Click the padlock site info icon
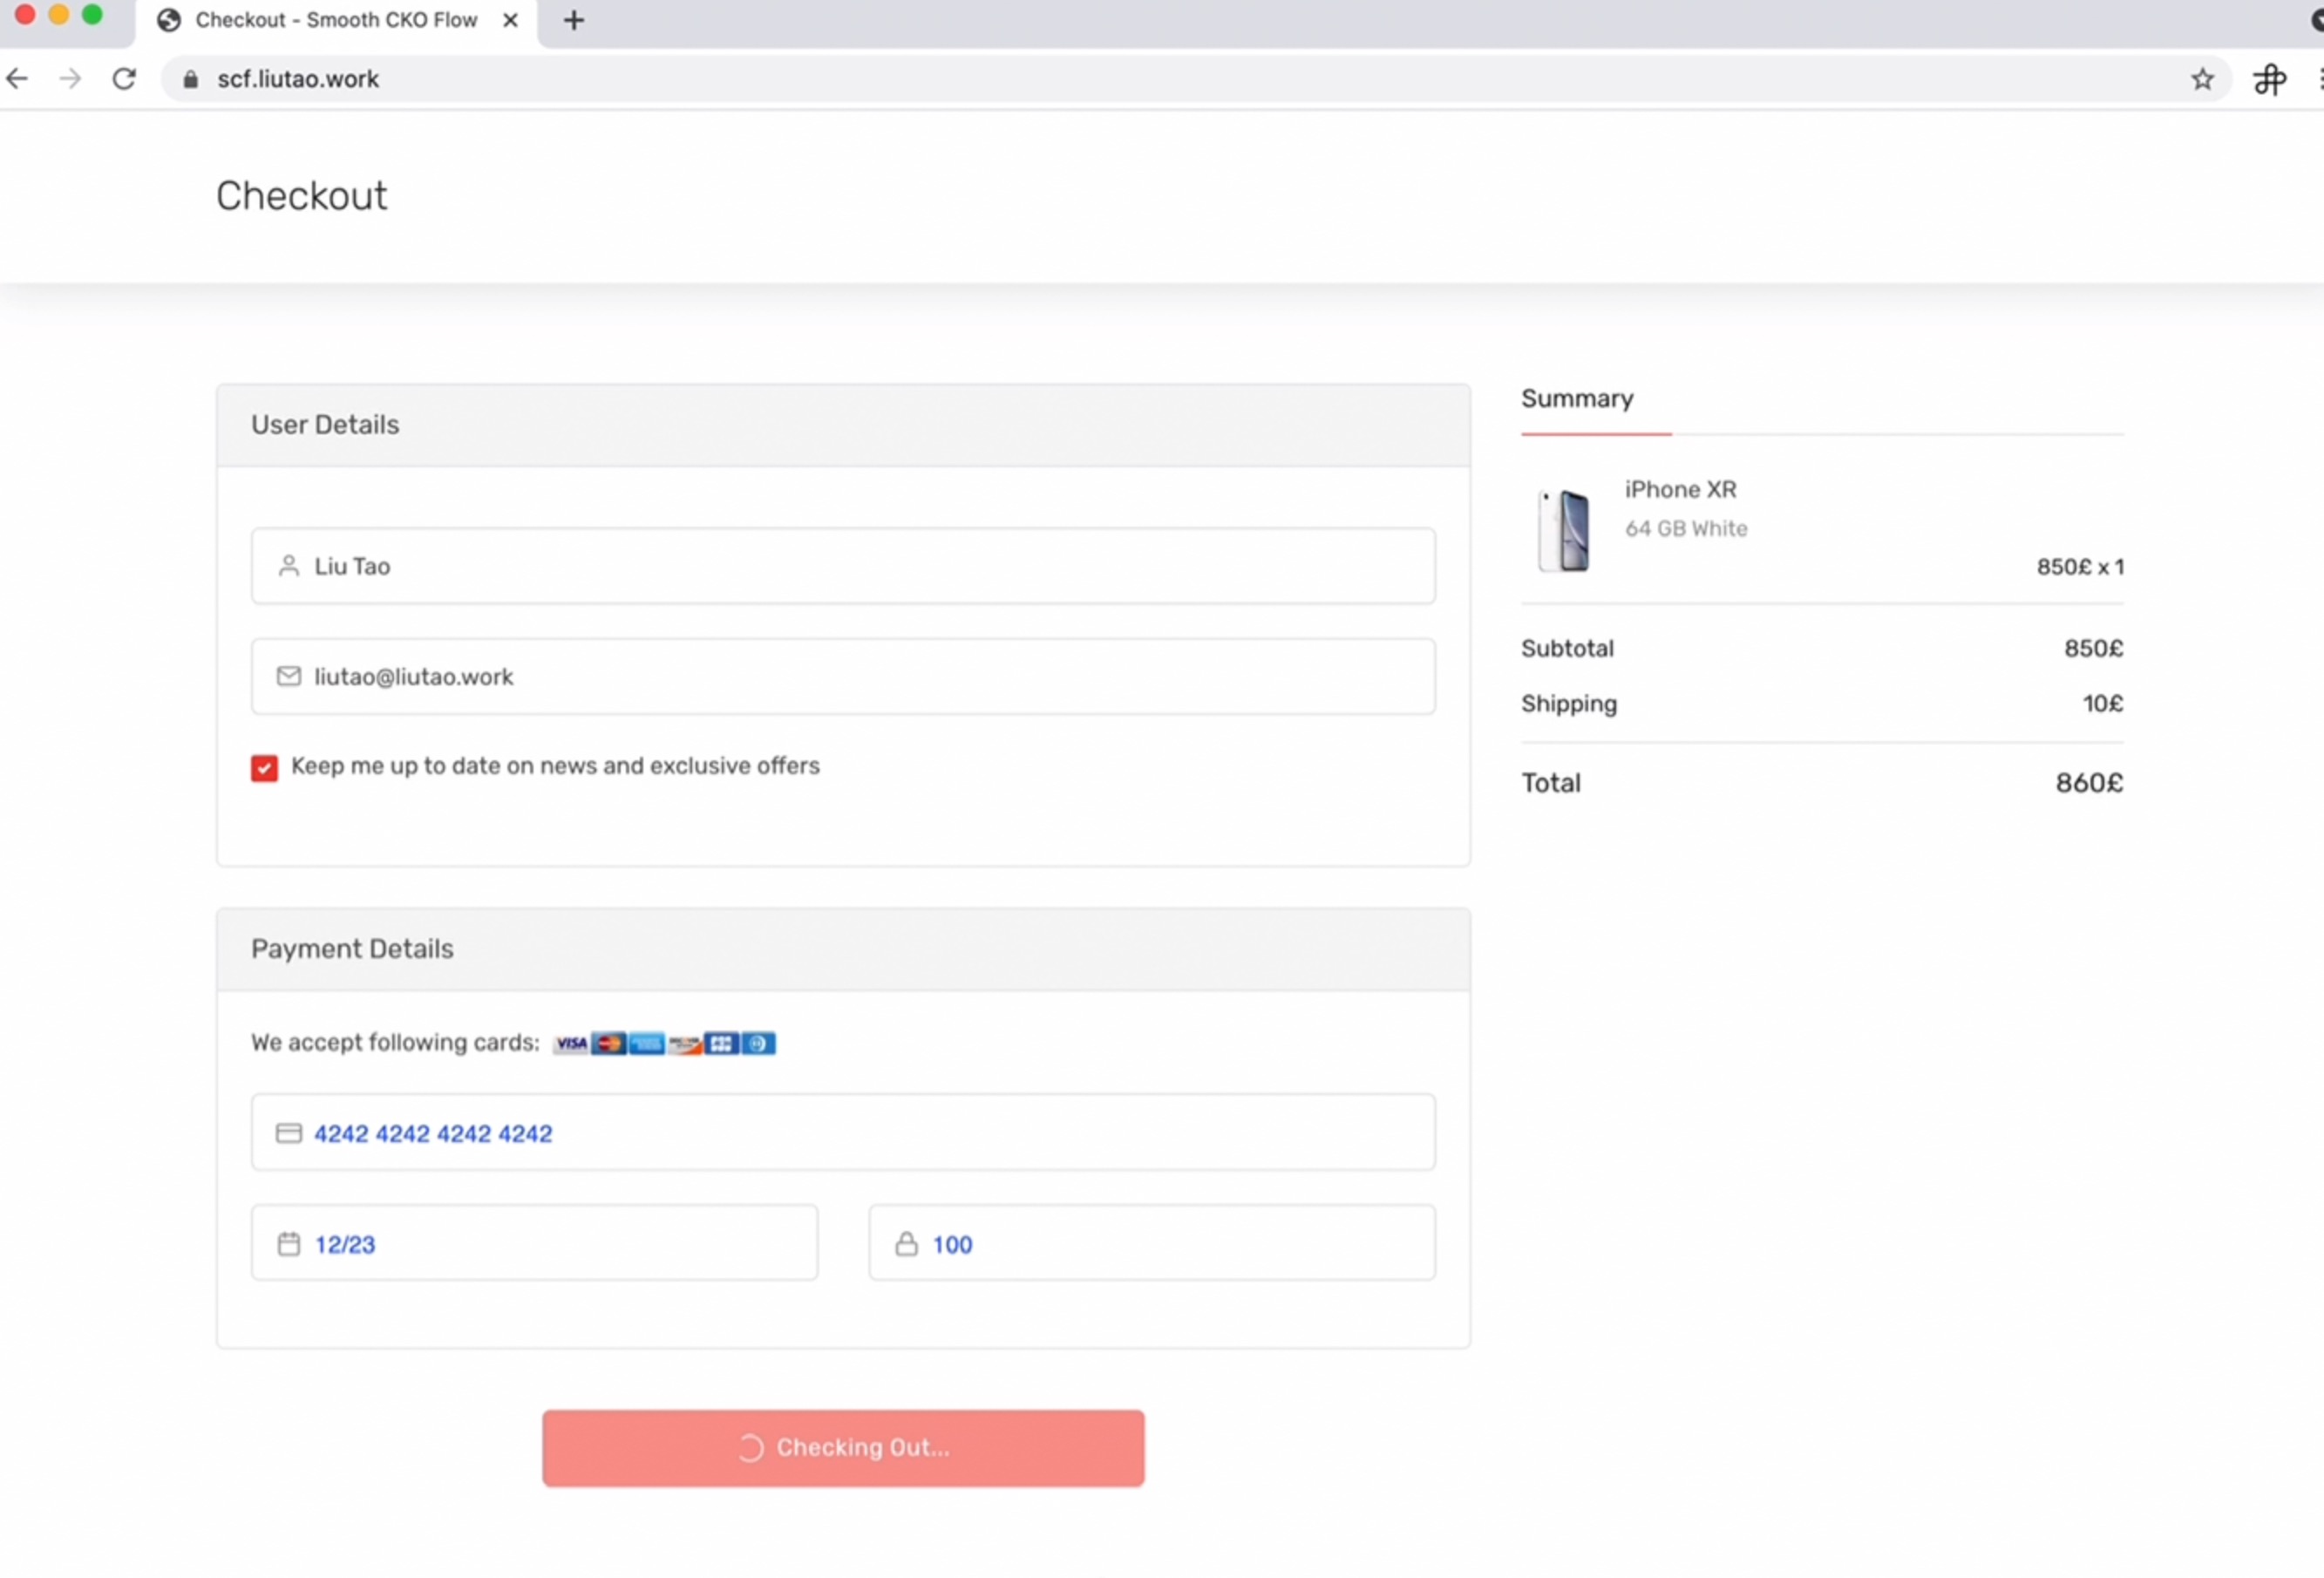The width and height of the screenshot is (2324, 1578). [191, 79]
